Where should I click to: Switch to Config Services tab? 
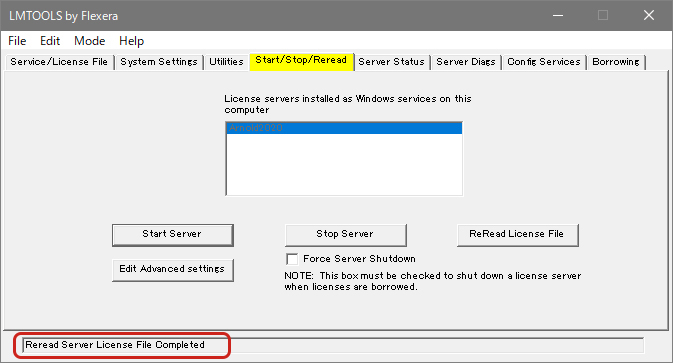click(544, 62)
